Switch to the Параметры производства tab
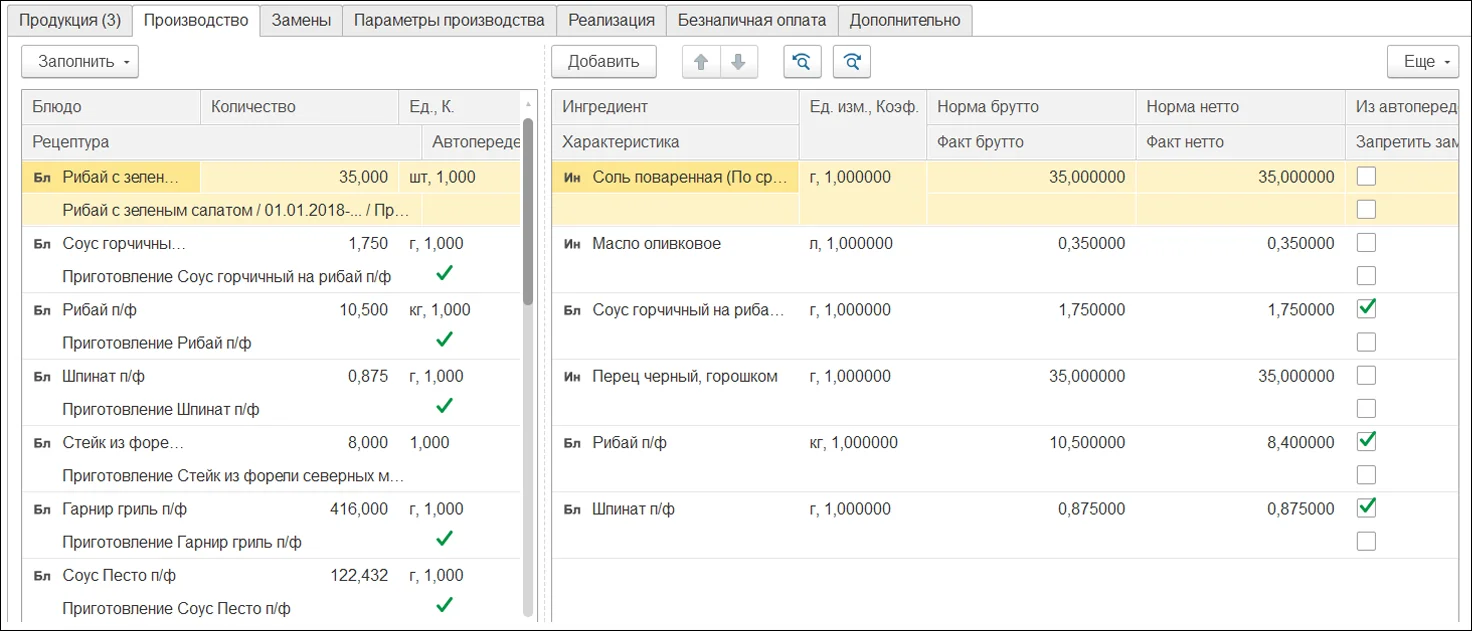 pos(449,20)
